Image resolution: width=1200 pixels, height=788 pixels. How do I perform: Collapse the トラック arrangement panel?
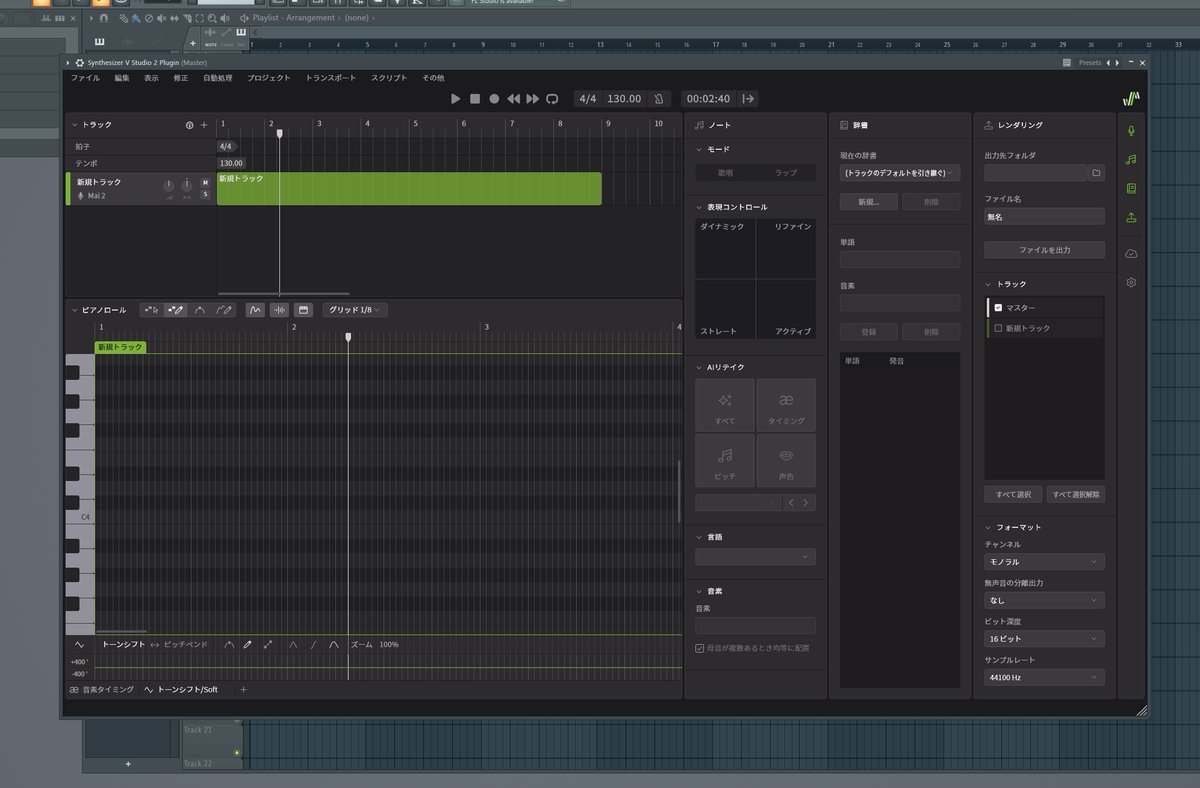point(73,125)
